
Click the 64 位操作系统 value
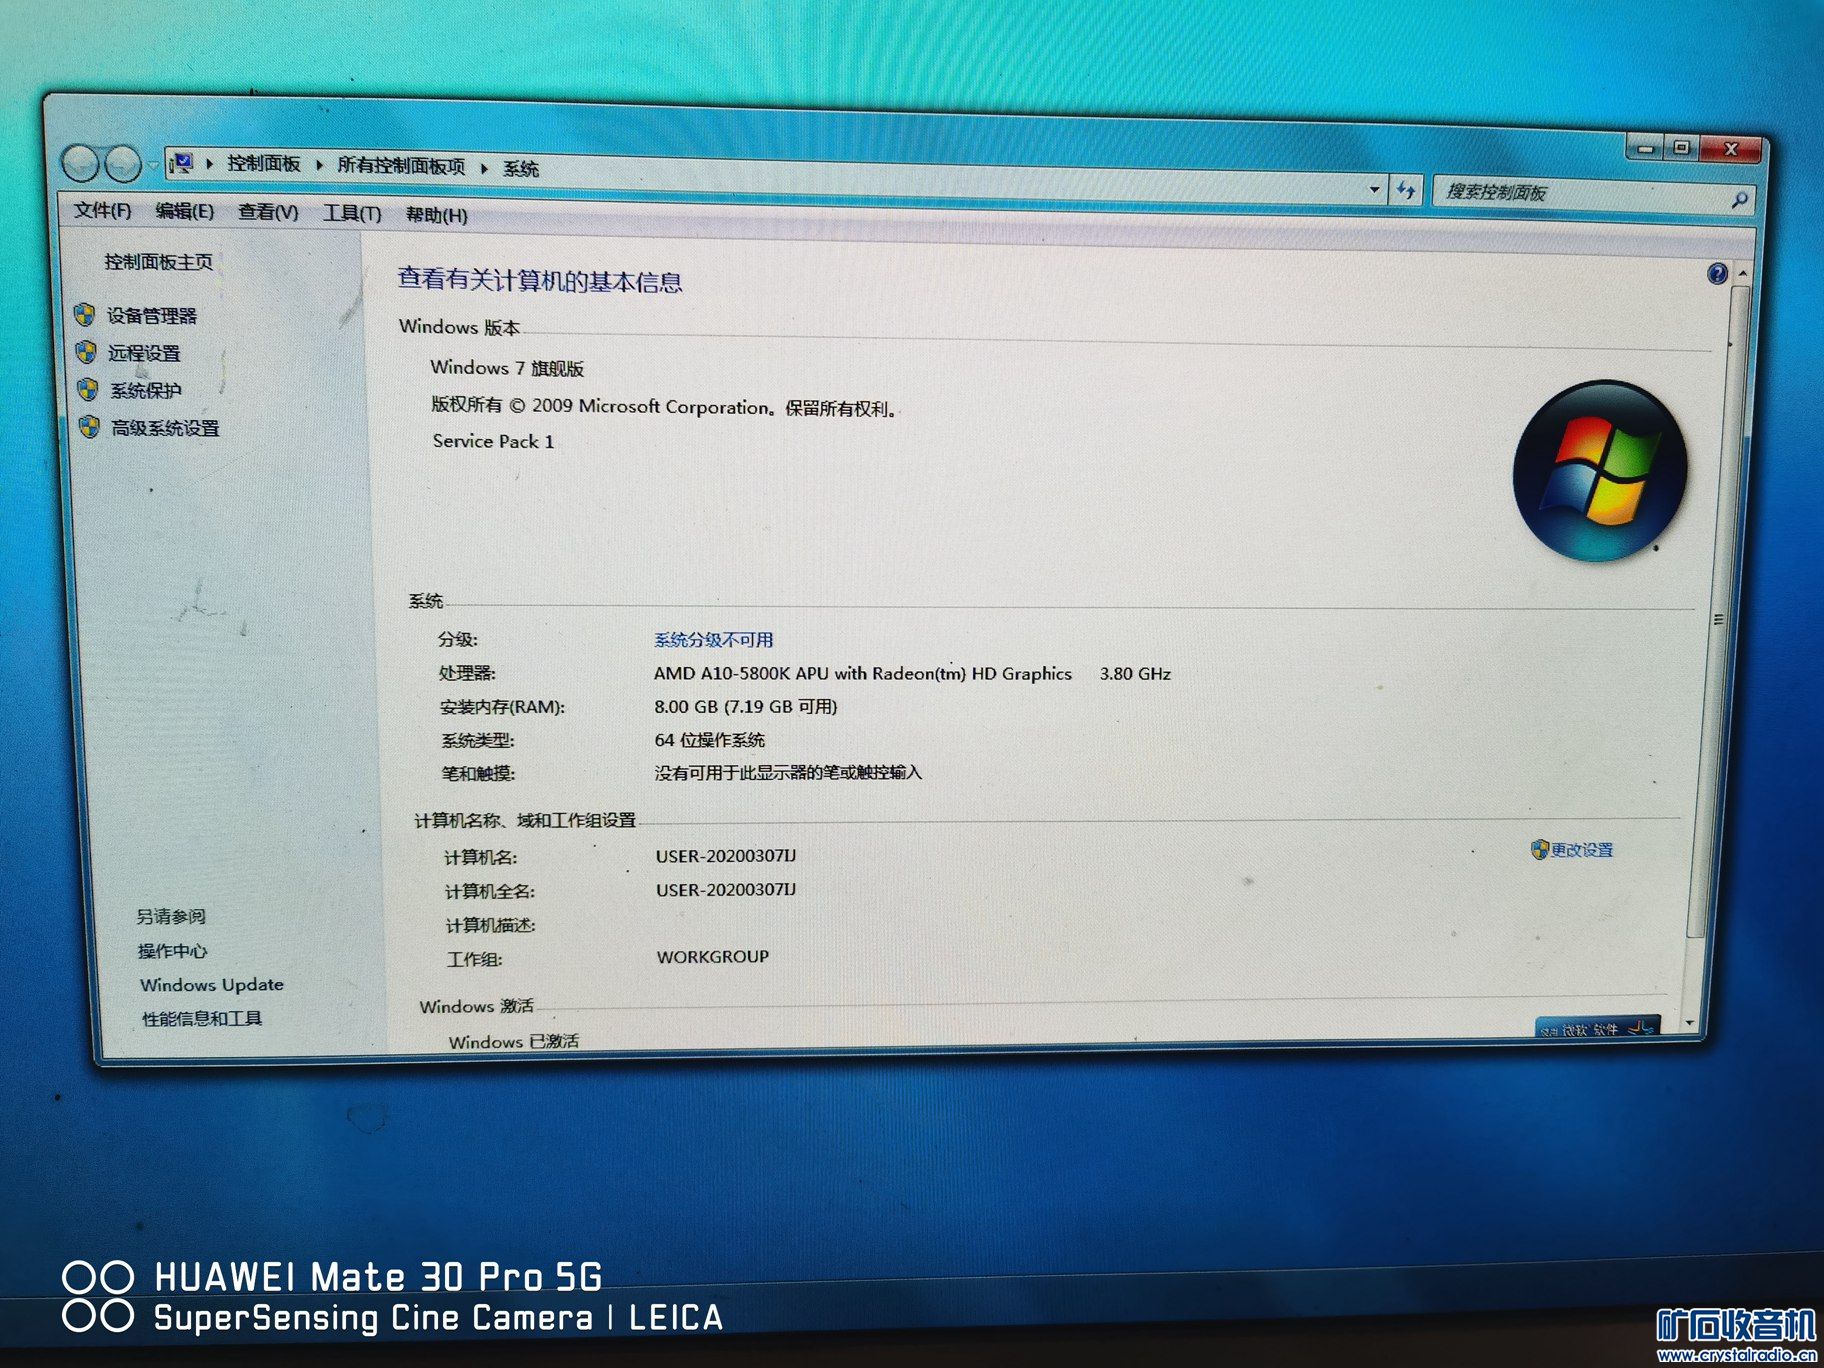[710, 740]
